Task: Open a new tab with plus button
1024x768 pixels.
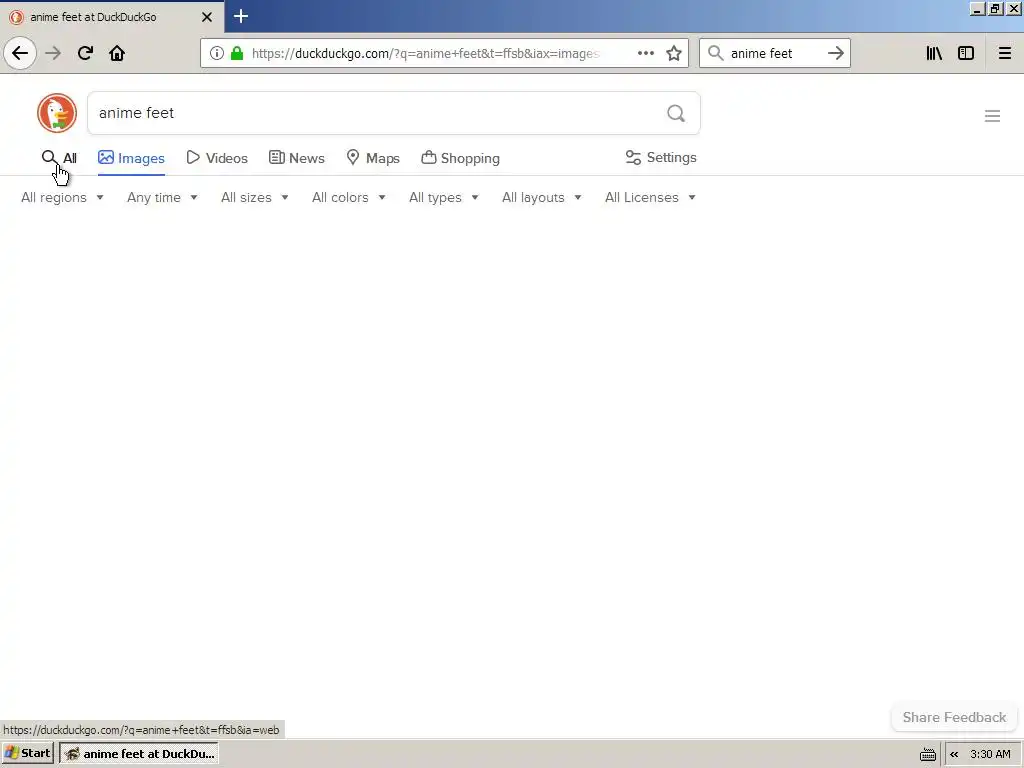Action: [241, 16]
